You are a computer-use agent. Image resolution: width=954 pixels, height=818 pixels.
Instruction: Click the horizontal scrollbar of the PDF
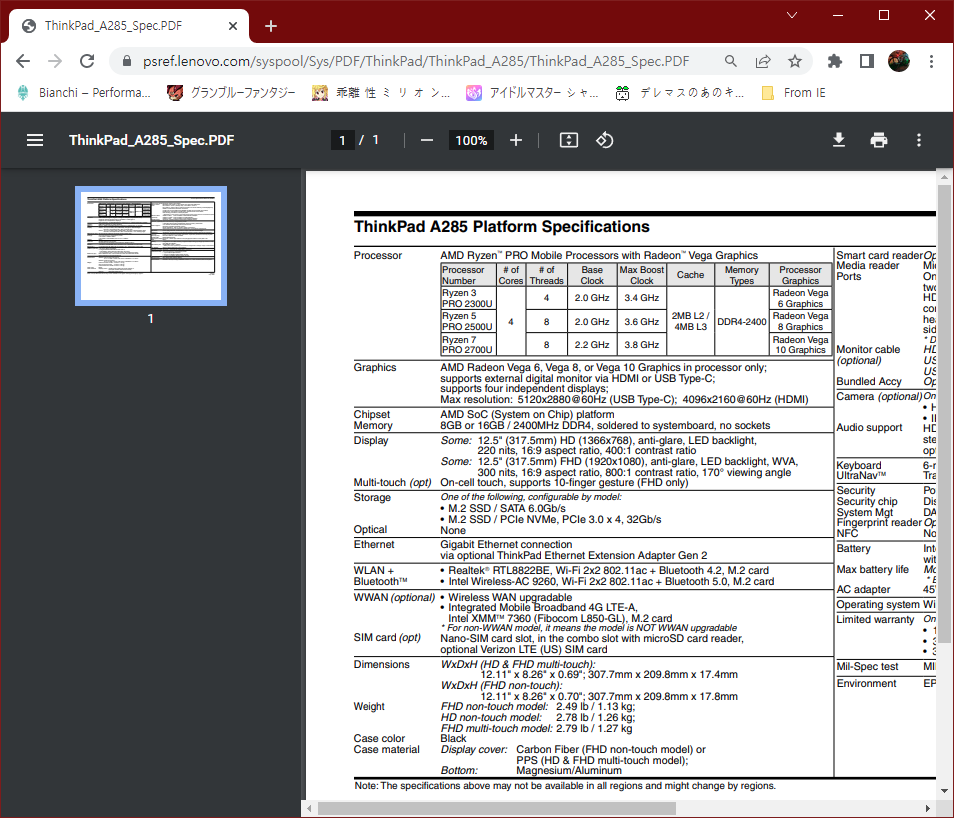496,808
